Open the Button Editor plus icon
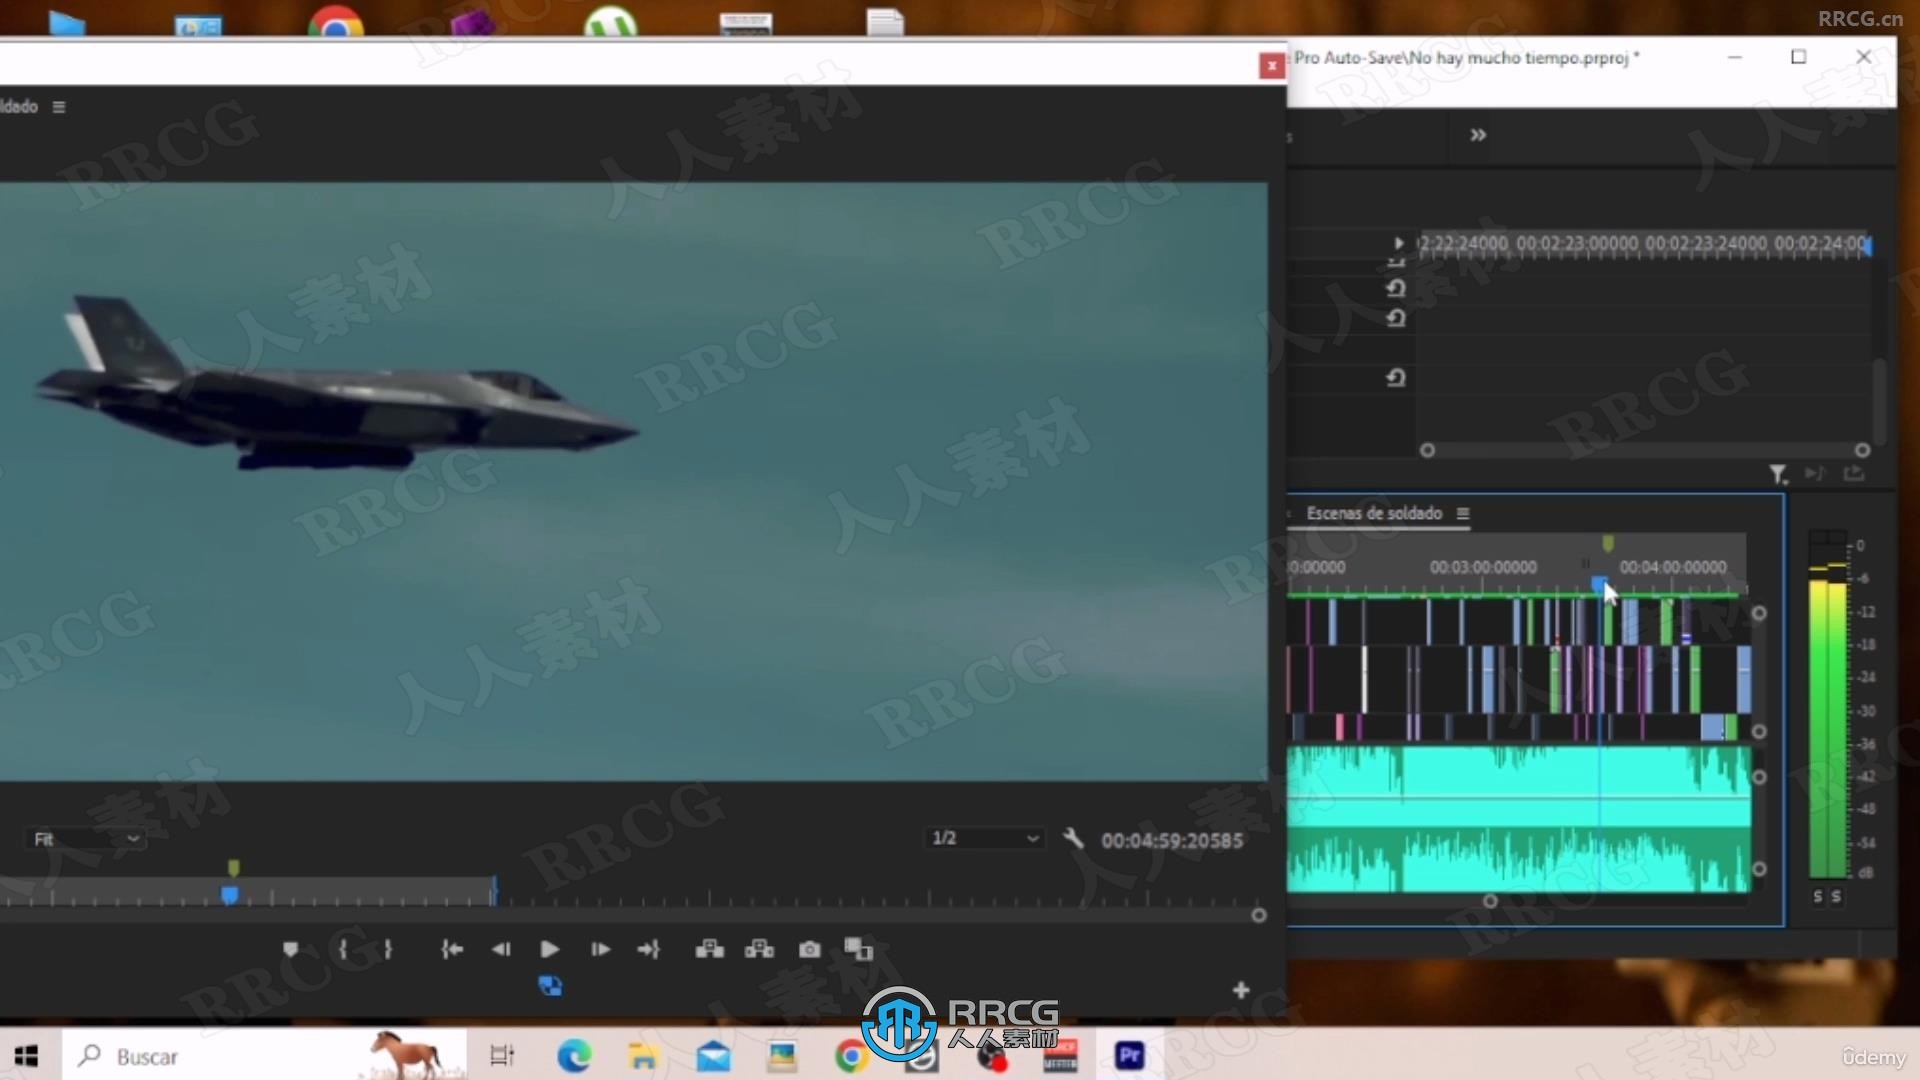The width and height of the screenshot is (1920, 1080). (1241, 990)
